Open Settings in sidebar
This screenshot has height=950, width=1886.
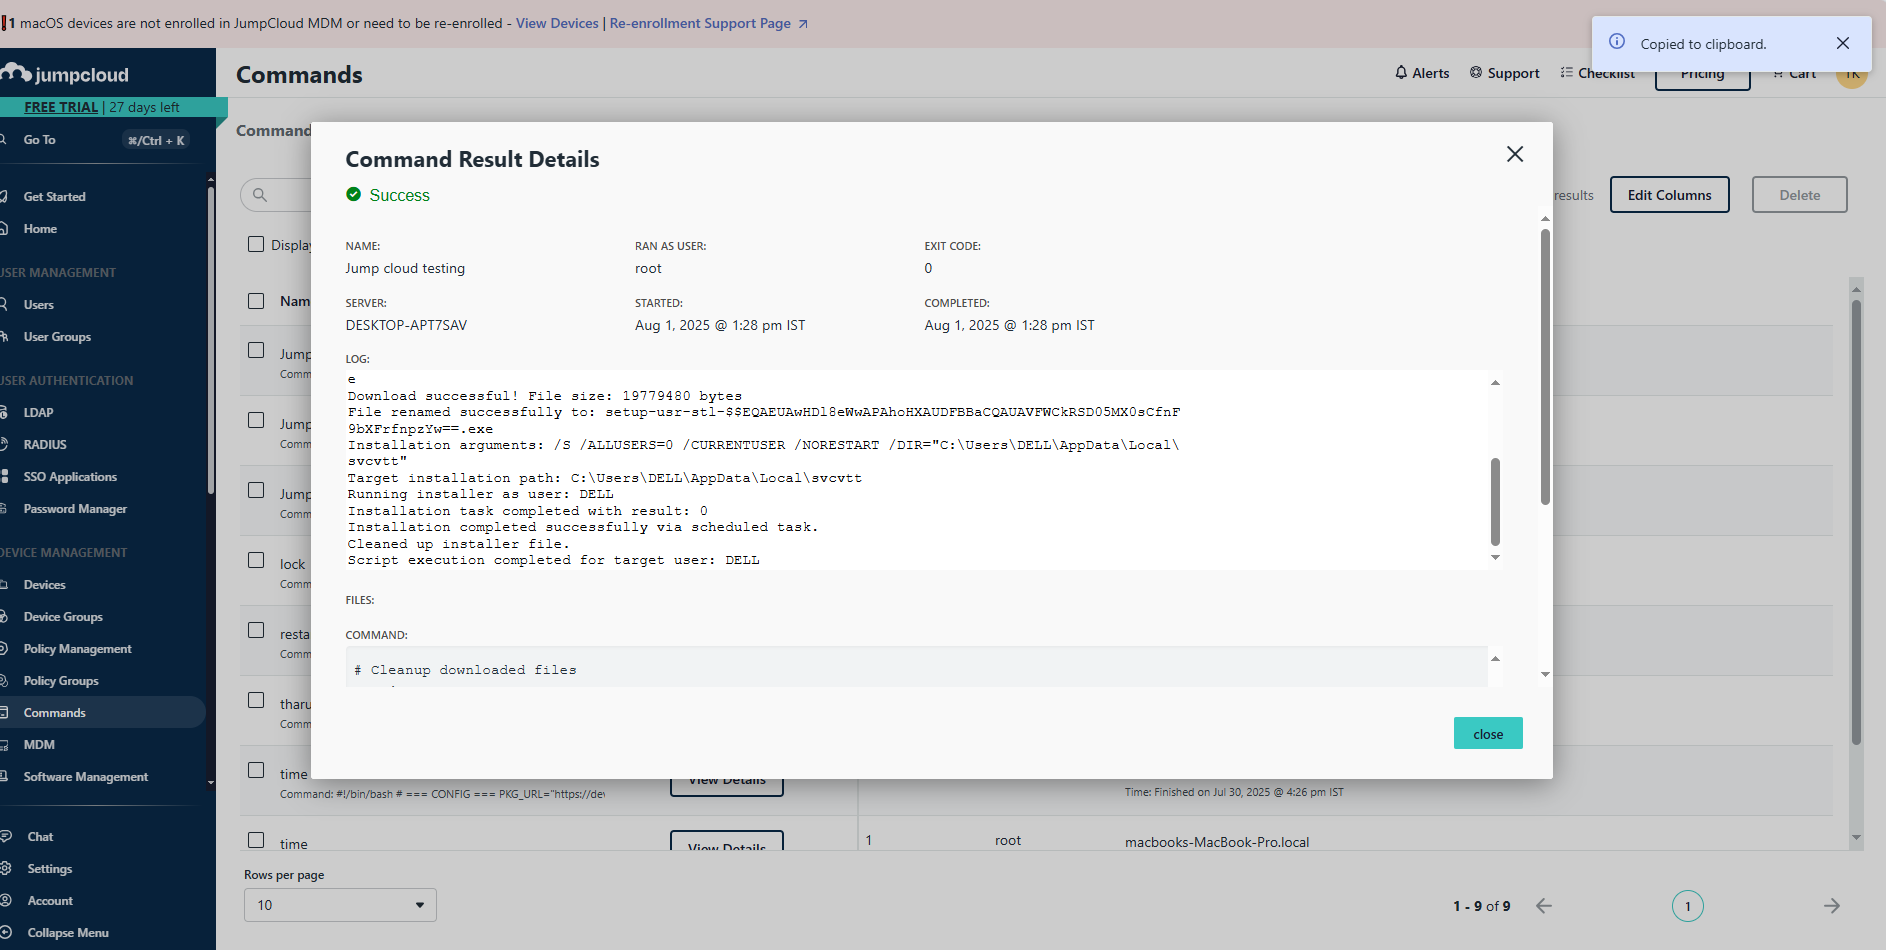tap(49, 869)
